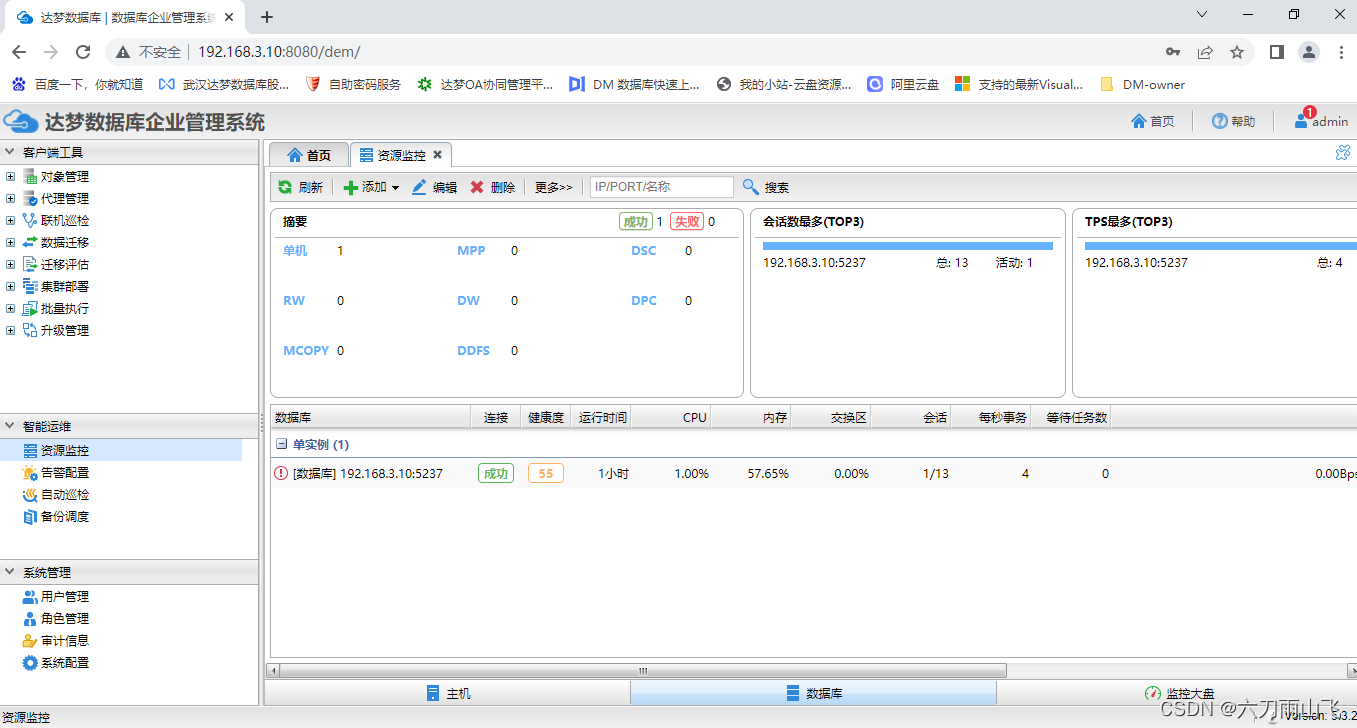Sort by CPU column header
Viewport: 1357px width, 728px height.
(x=670, y=417)
